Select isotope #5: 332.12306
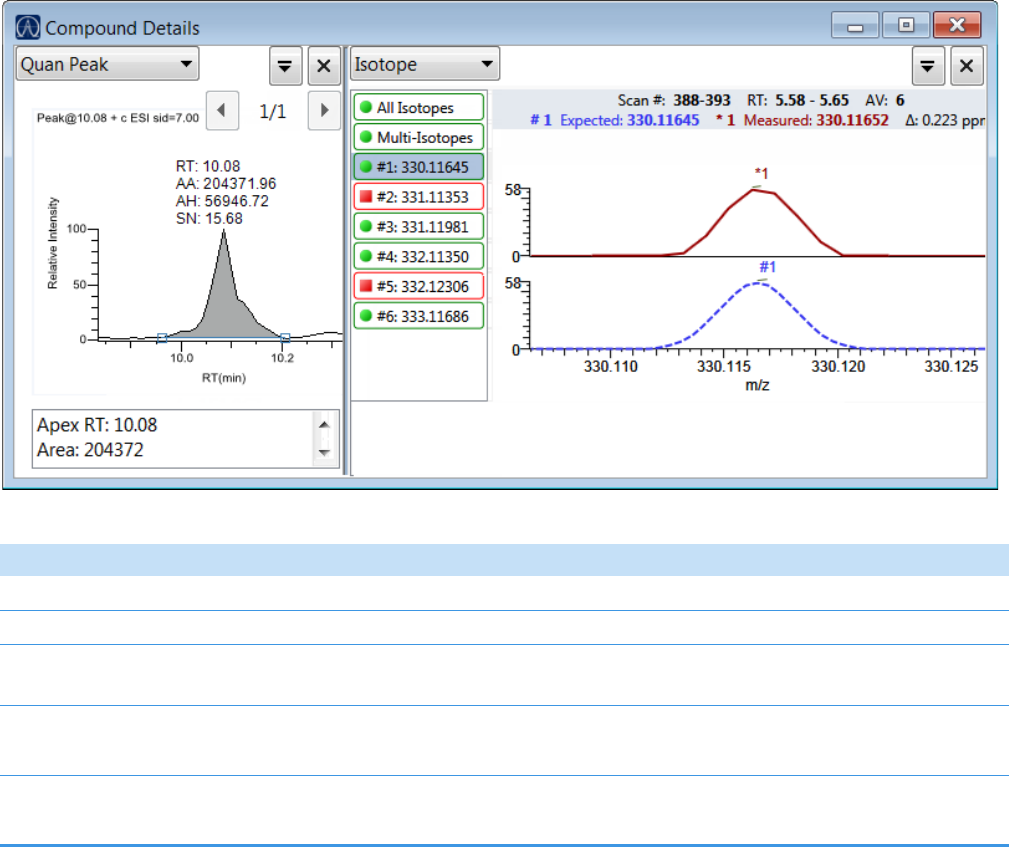Screen dimensions: 1009x847 click(x=418, y=286)
